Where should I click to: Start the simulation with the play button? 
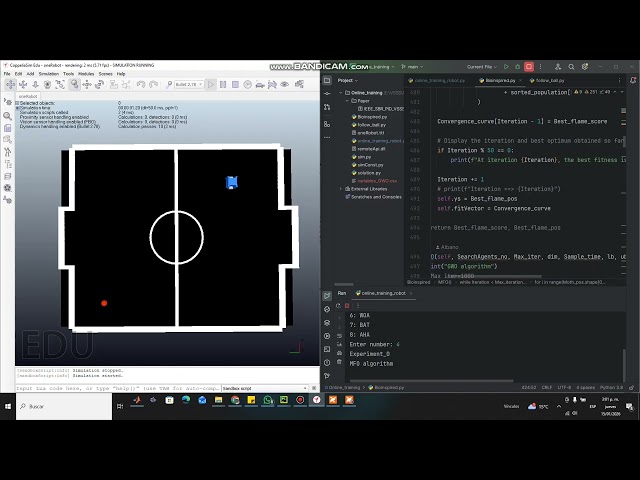(x=211, y=84)
